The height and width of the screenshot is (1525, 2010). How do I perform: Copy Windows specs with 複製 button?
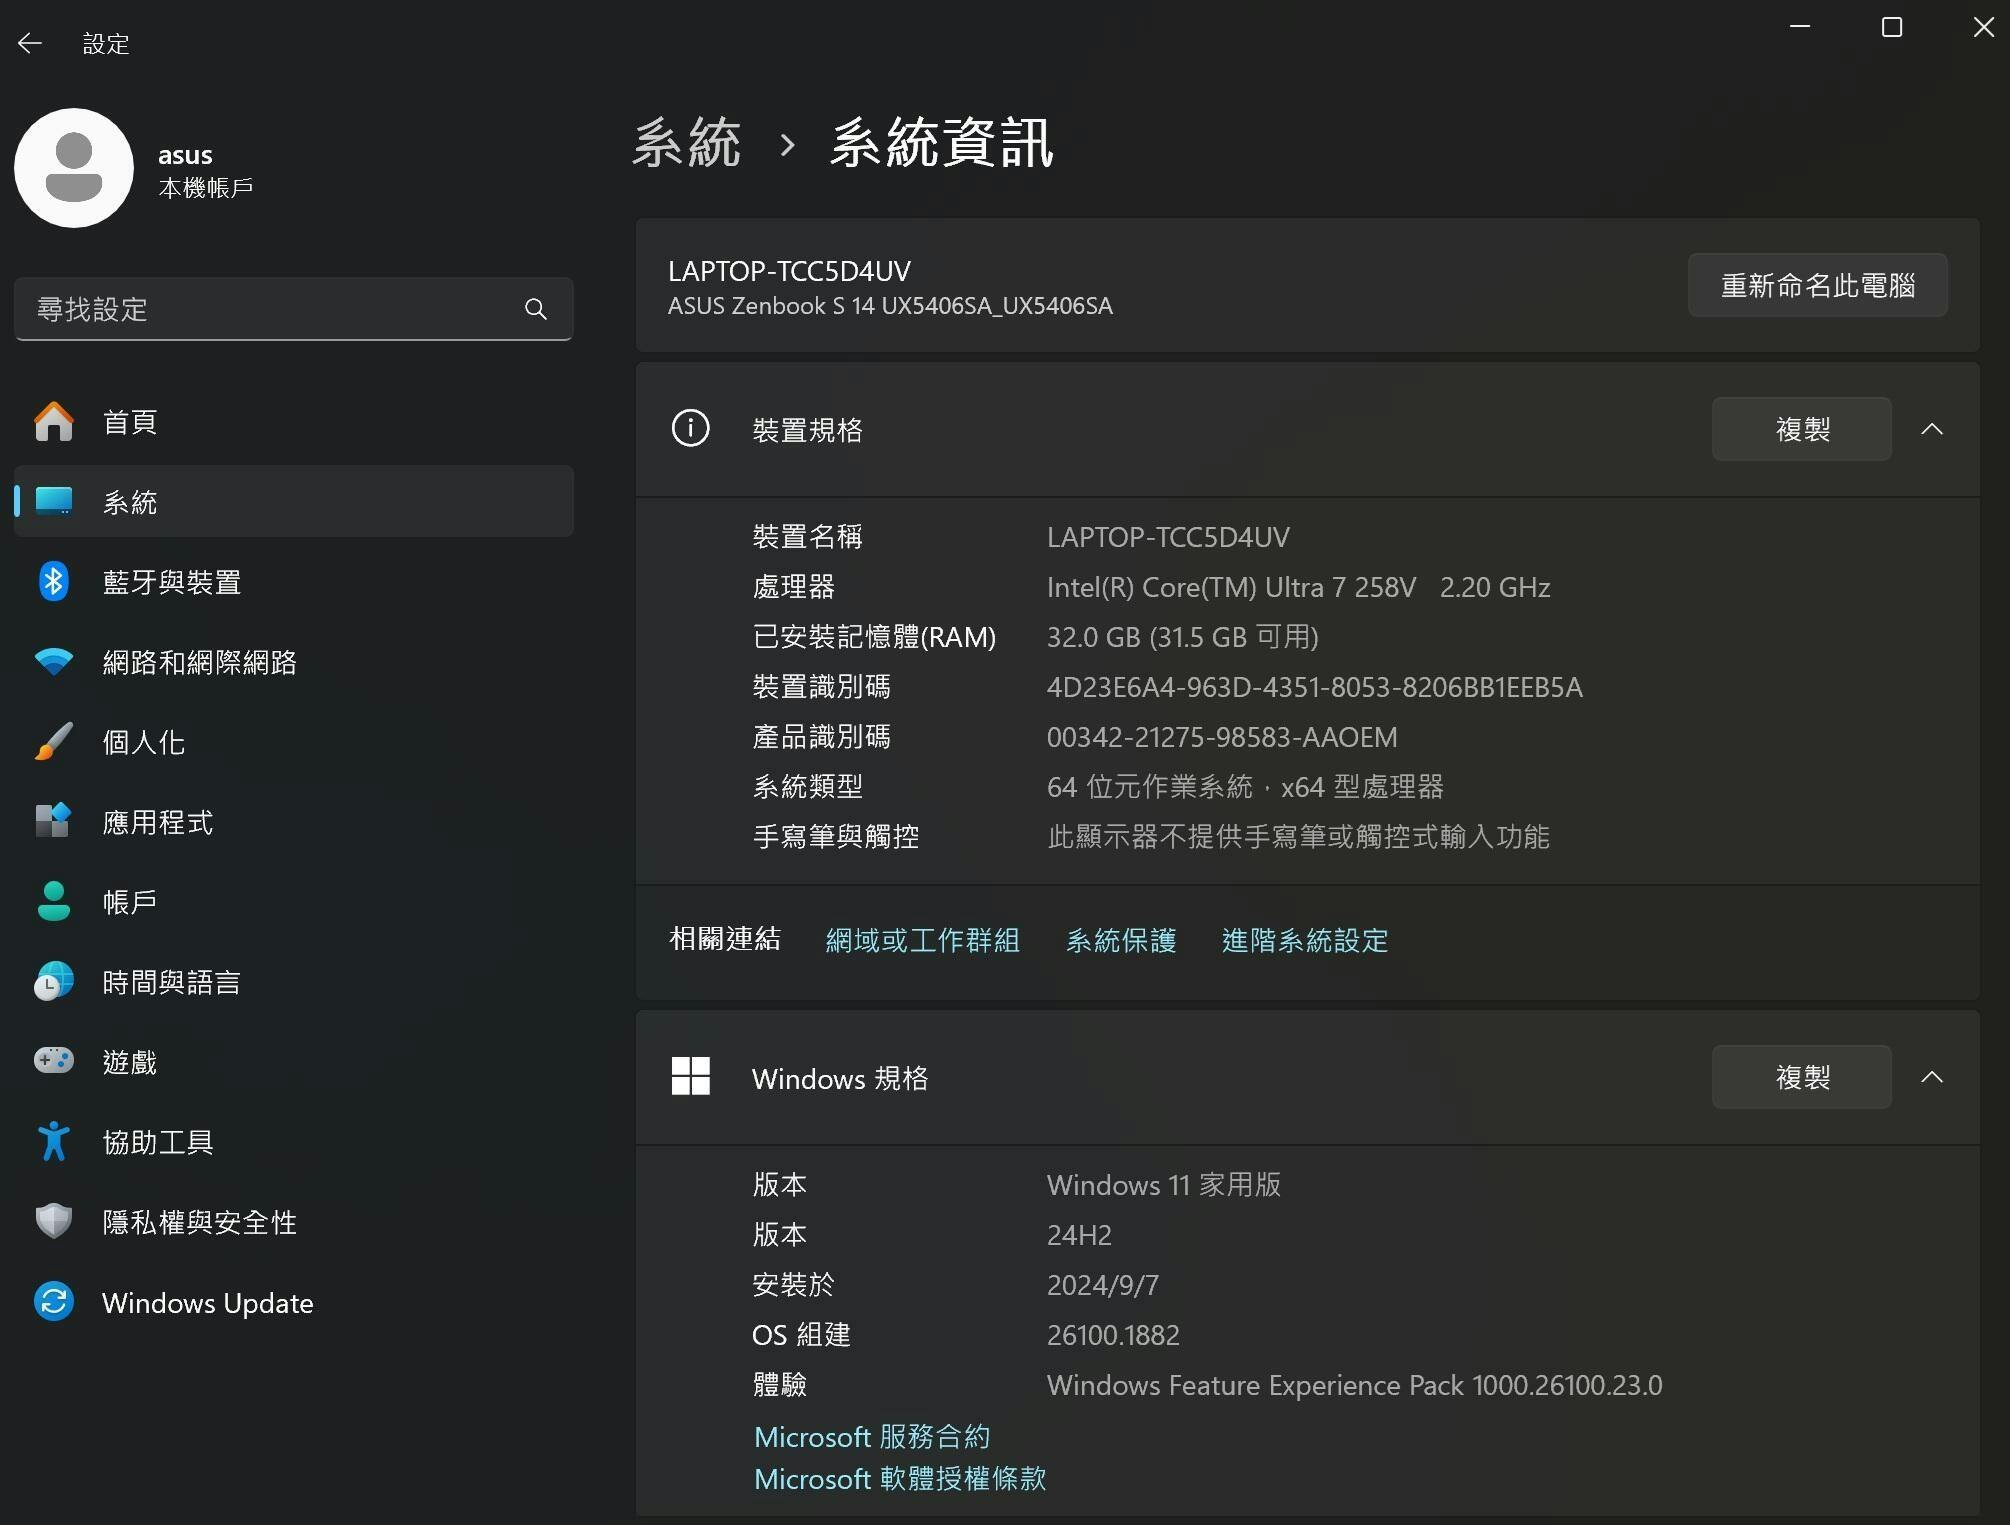pos(1801,1077)
